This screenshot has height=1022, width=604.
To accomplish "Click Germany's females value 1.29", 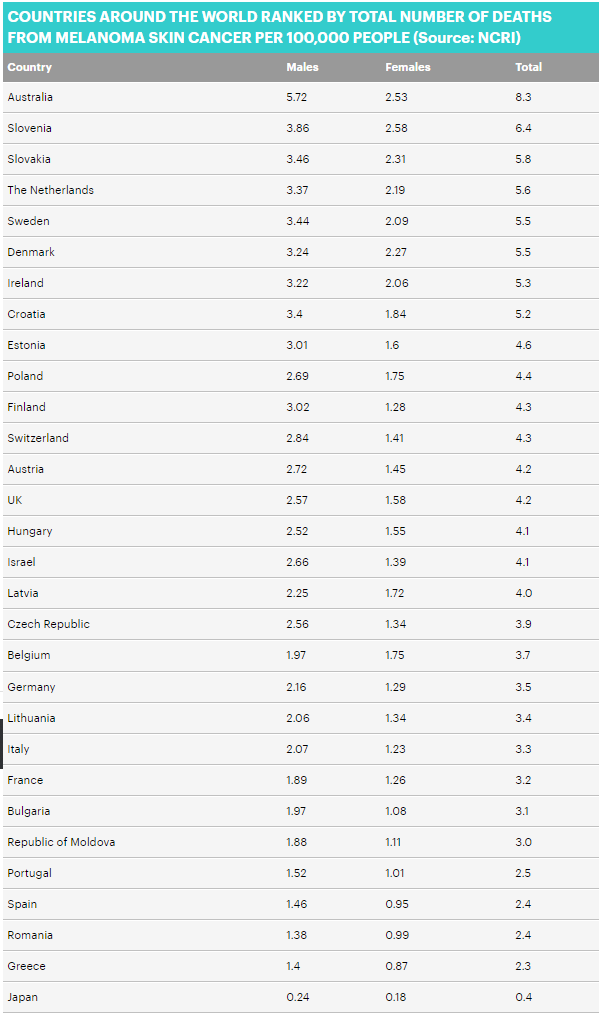I will [x=396, y=687].
